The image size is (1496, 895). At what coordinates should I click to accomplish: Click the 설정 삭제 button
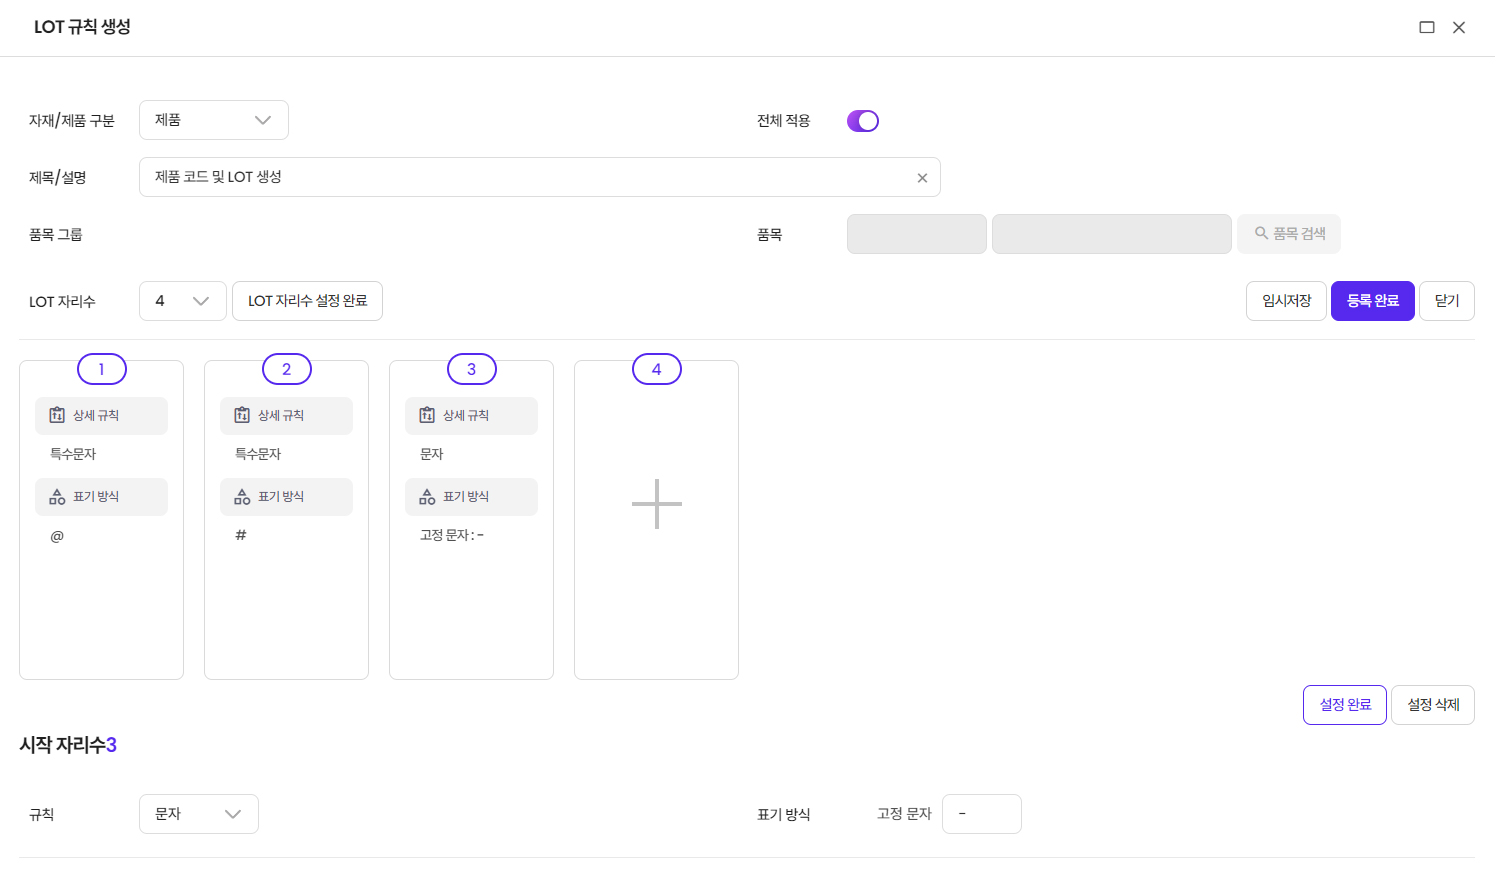[x=1432, y=705]
